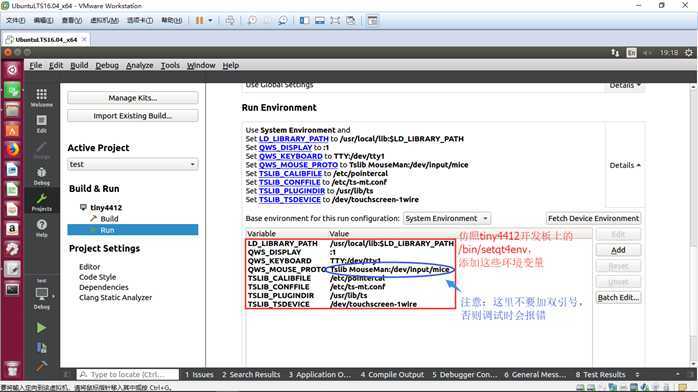This screenshot has width=698, height=392.
Task: Open Clang Static Analyzer settings
Action: (115, 297)
